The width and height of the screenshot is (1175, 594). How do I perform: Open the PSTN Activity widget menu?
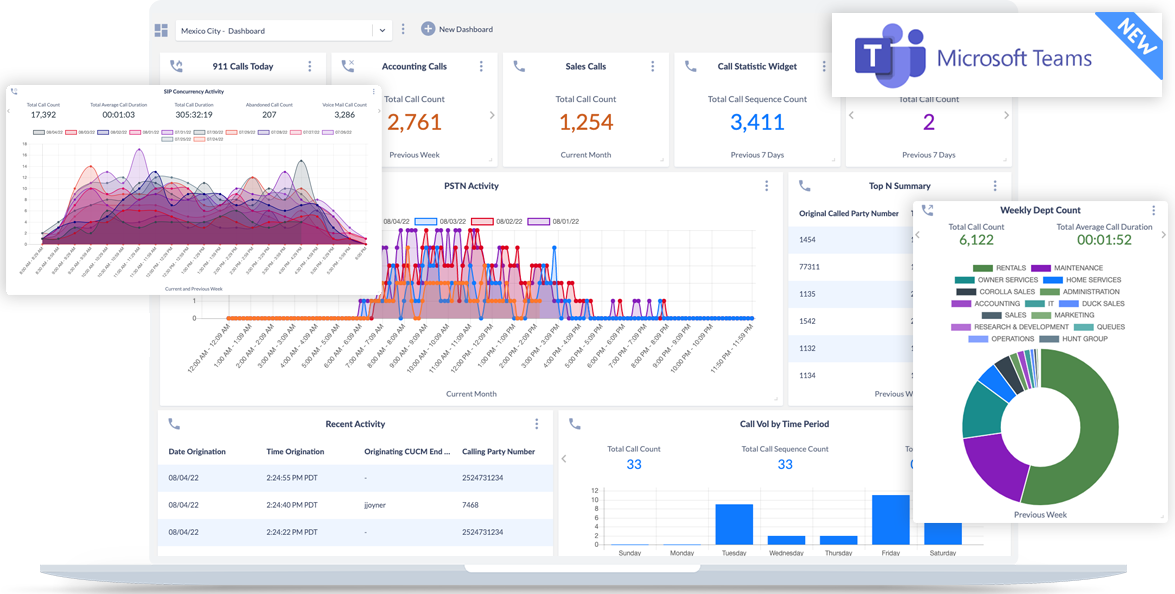(767, 186)
